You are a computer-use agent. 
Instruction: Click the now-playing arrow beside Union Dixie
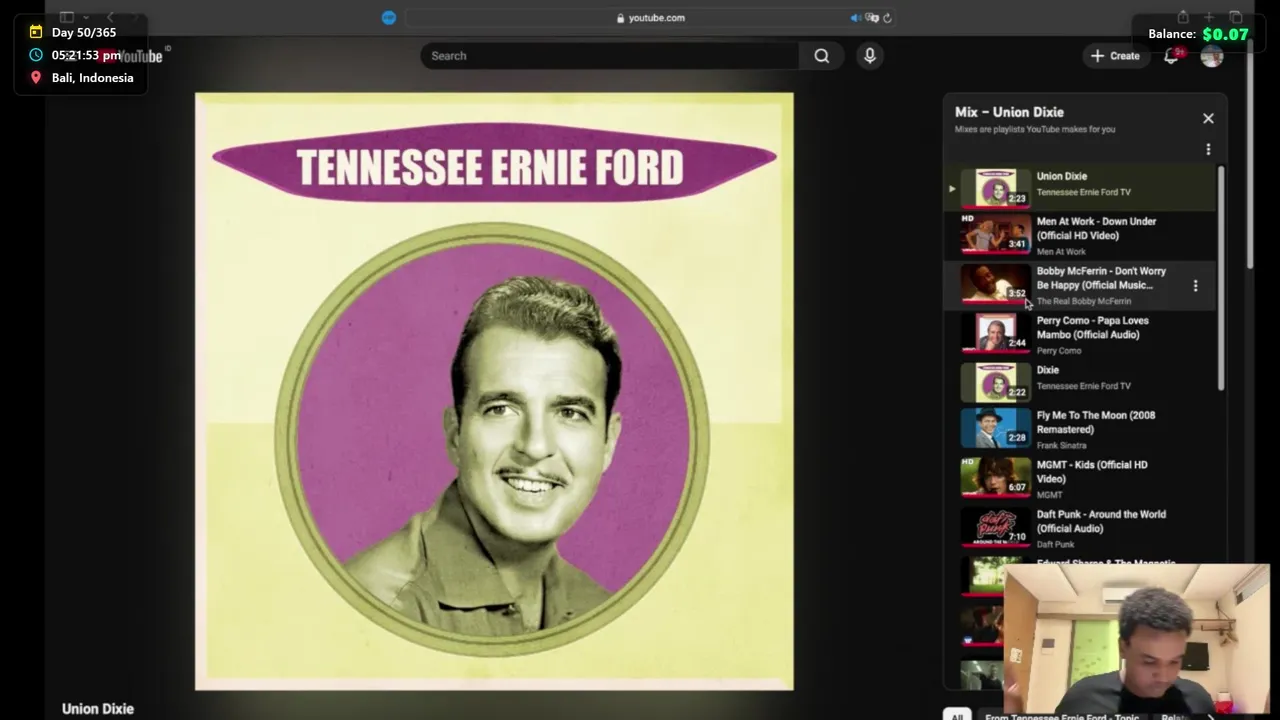(x=952, y=188)
